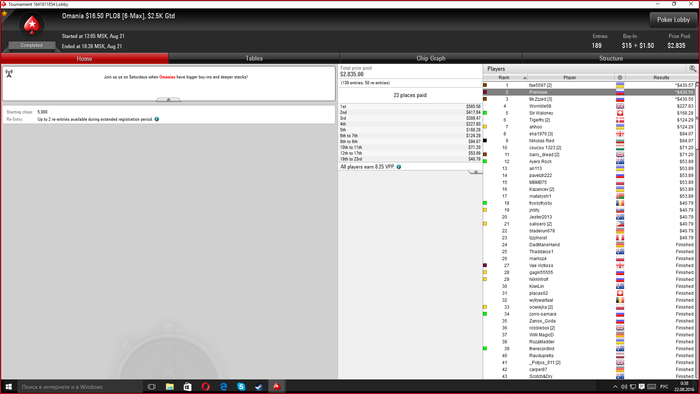Image resolution: width=700 pixels, height=394 pixels.
Task: Open Skype from the taskbar
Action: pyautogui.click(x=241, y=387)
